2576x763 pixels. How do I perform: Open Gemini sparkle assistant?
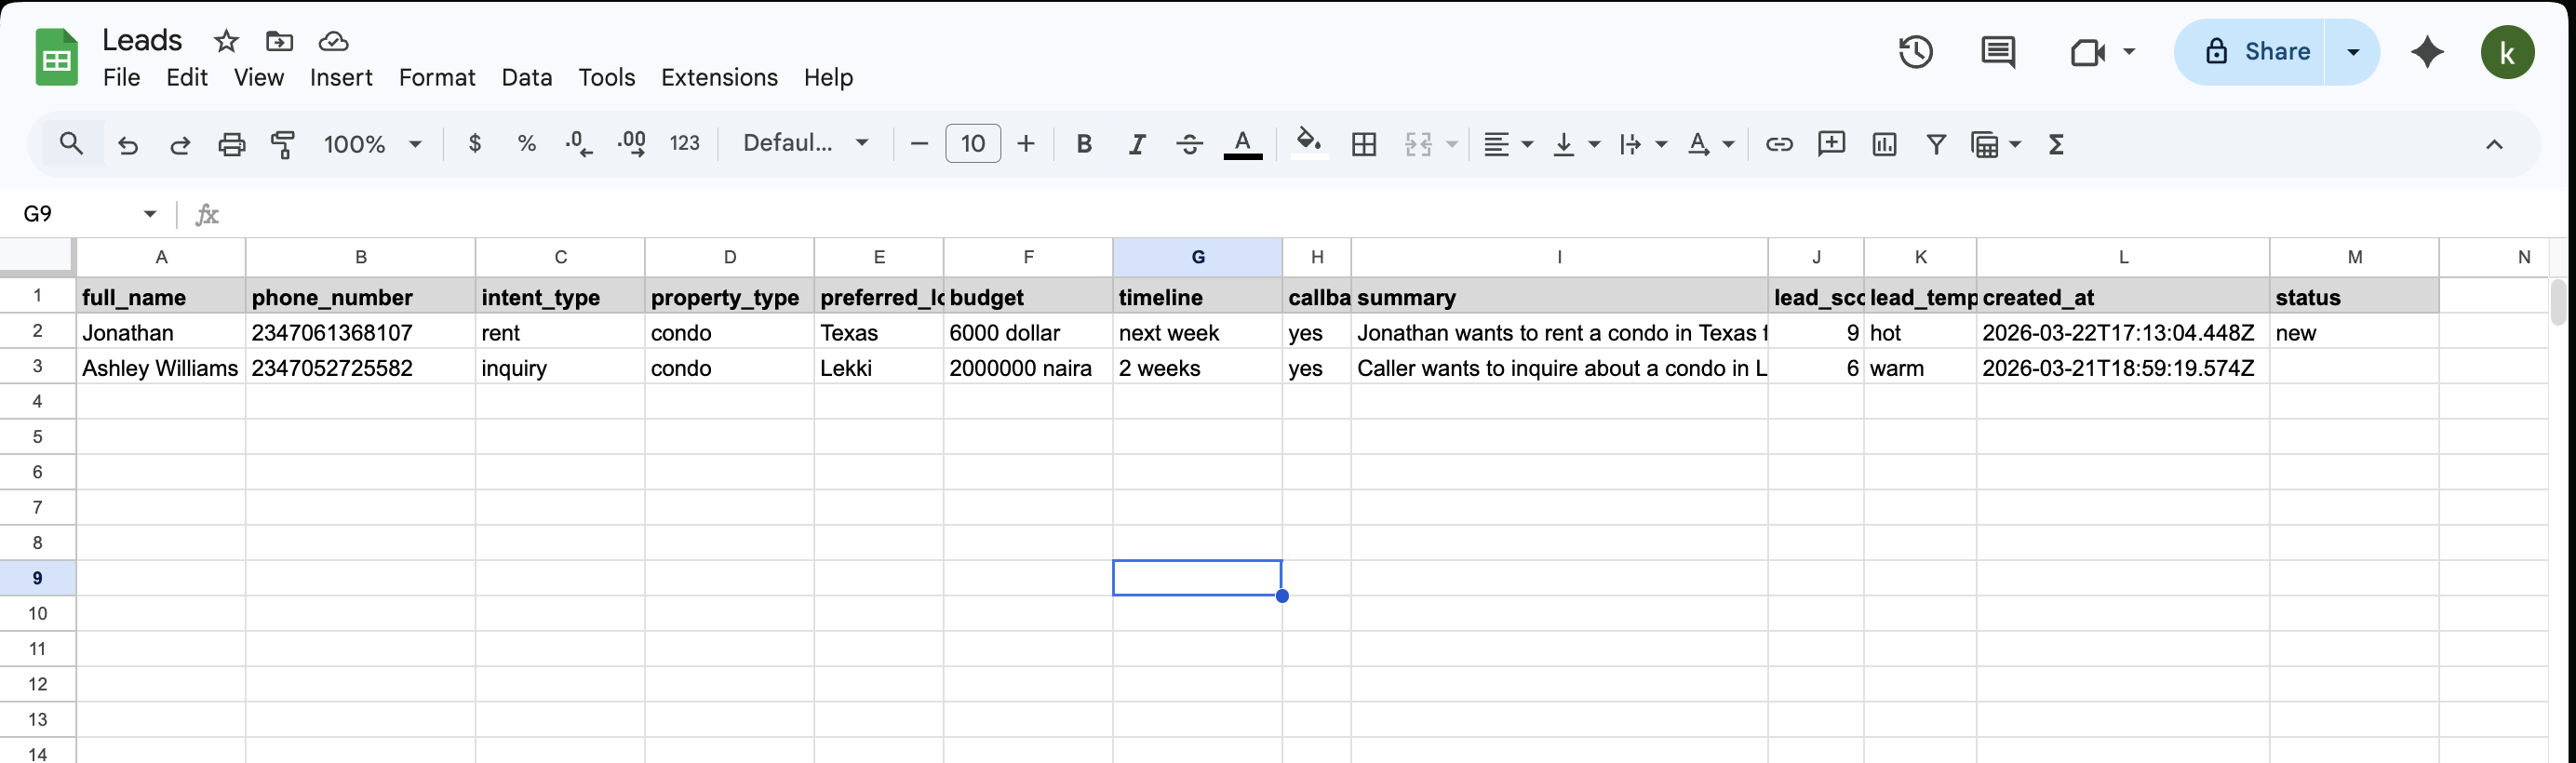tap(2427, 52)
